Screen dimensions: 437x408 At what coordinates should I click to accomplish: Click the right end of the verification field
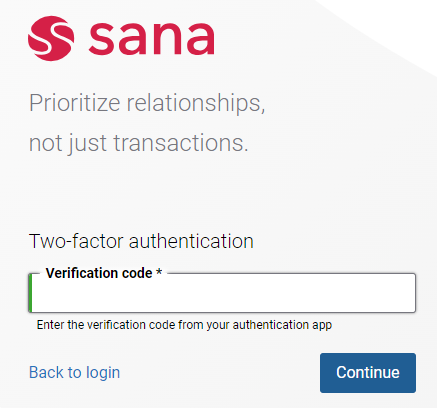pyautogui.click(x=408, y=293)
